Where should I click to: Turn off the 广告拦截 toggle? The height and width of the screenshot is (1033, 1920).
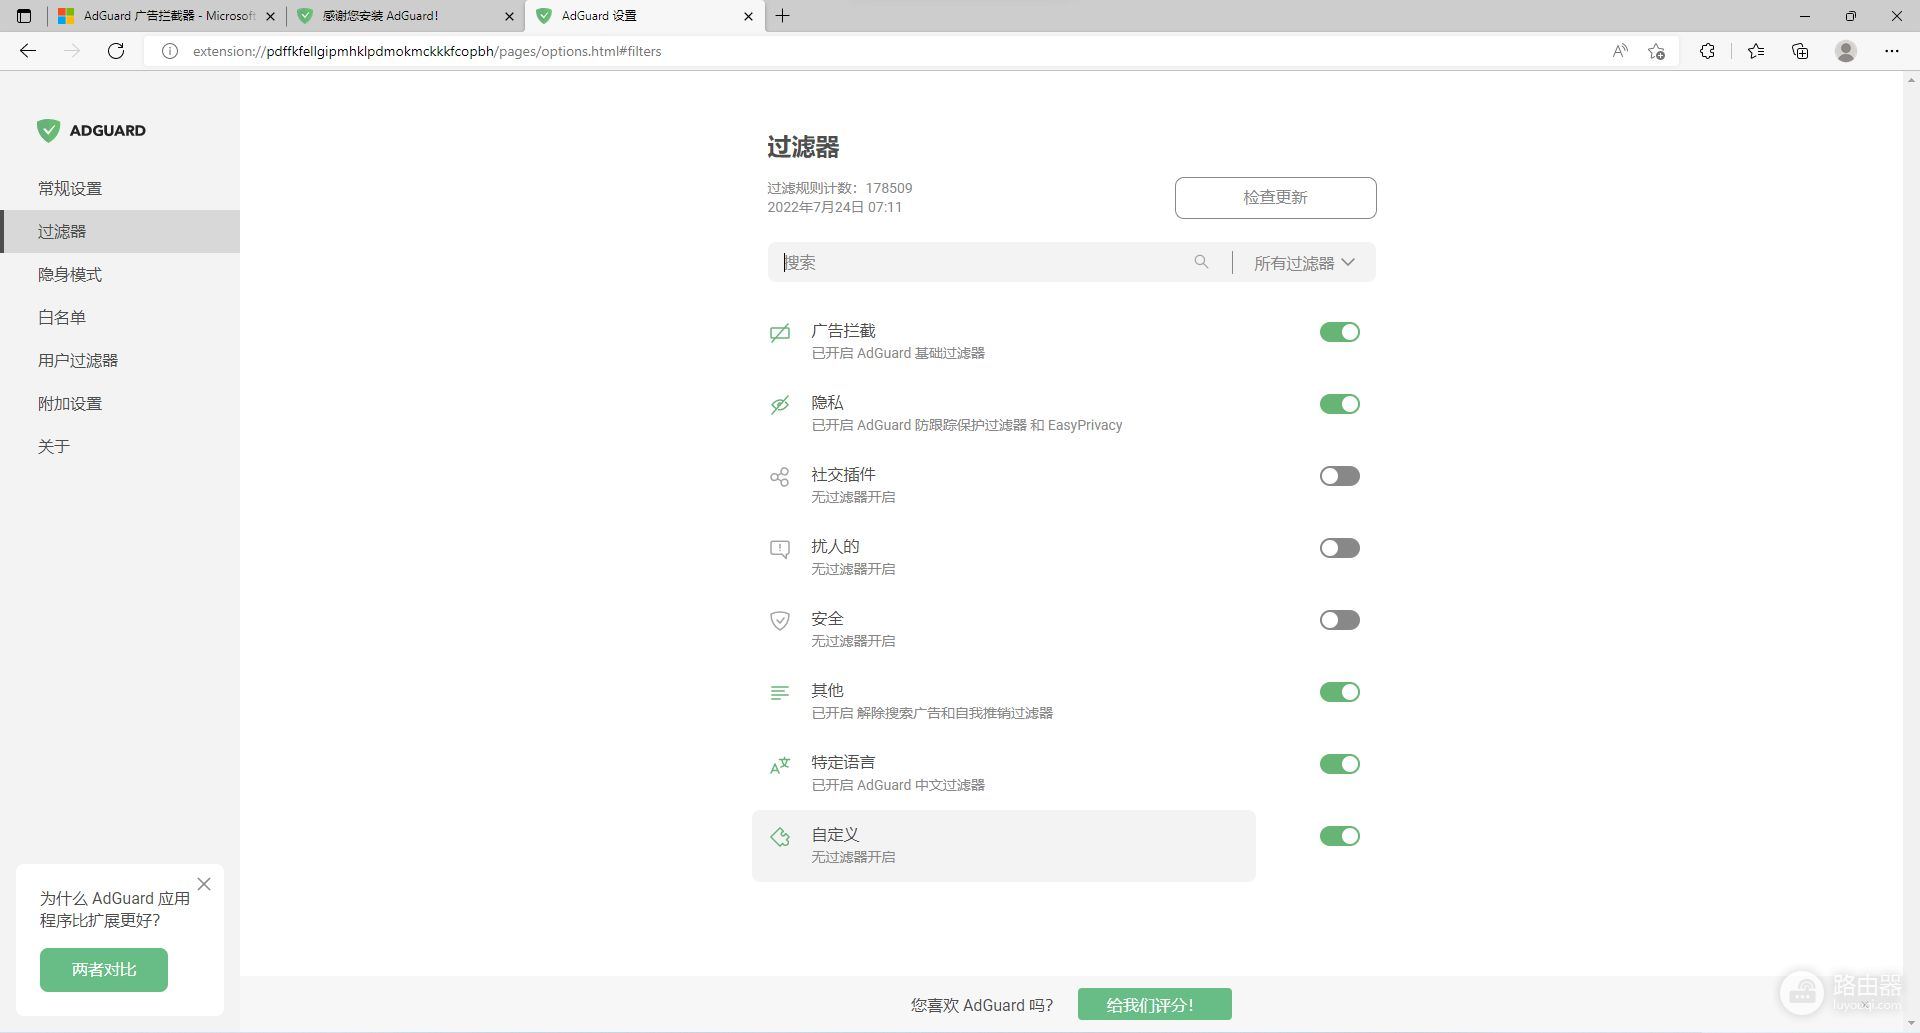[x=1340, y=332]
